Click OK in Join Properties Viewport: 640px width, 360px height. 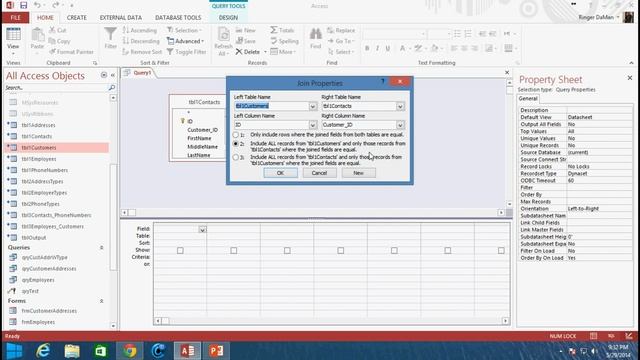coord(280,173)
